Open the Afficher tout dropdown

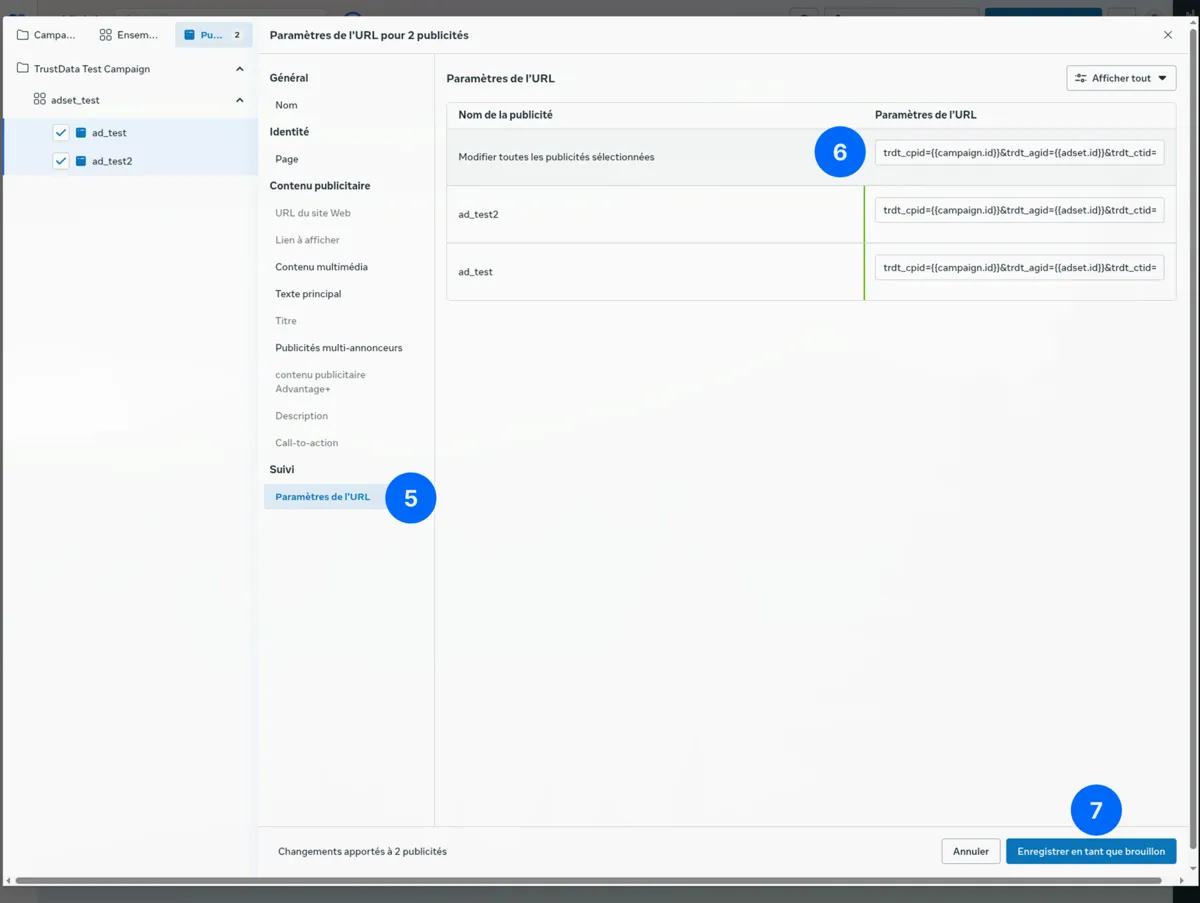point(1121,77)
